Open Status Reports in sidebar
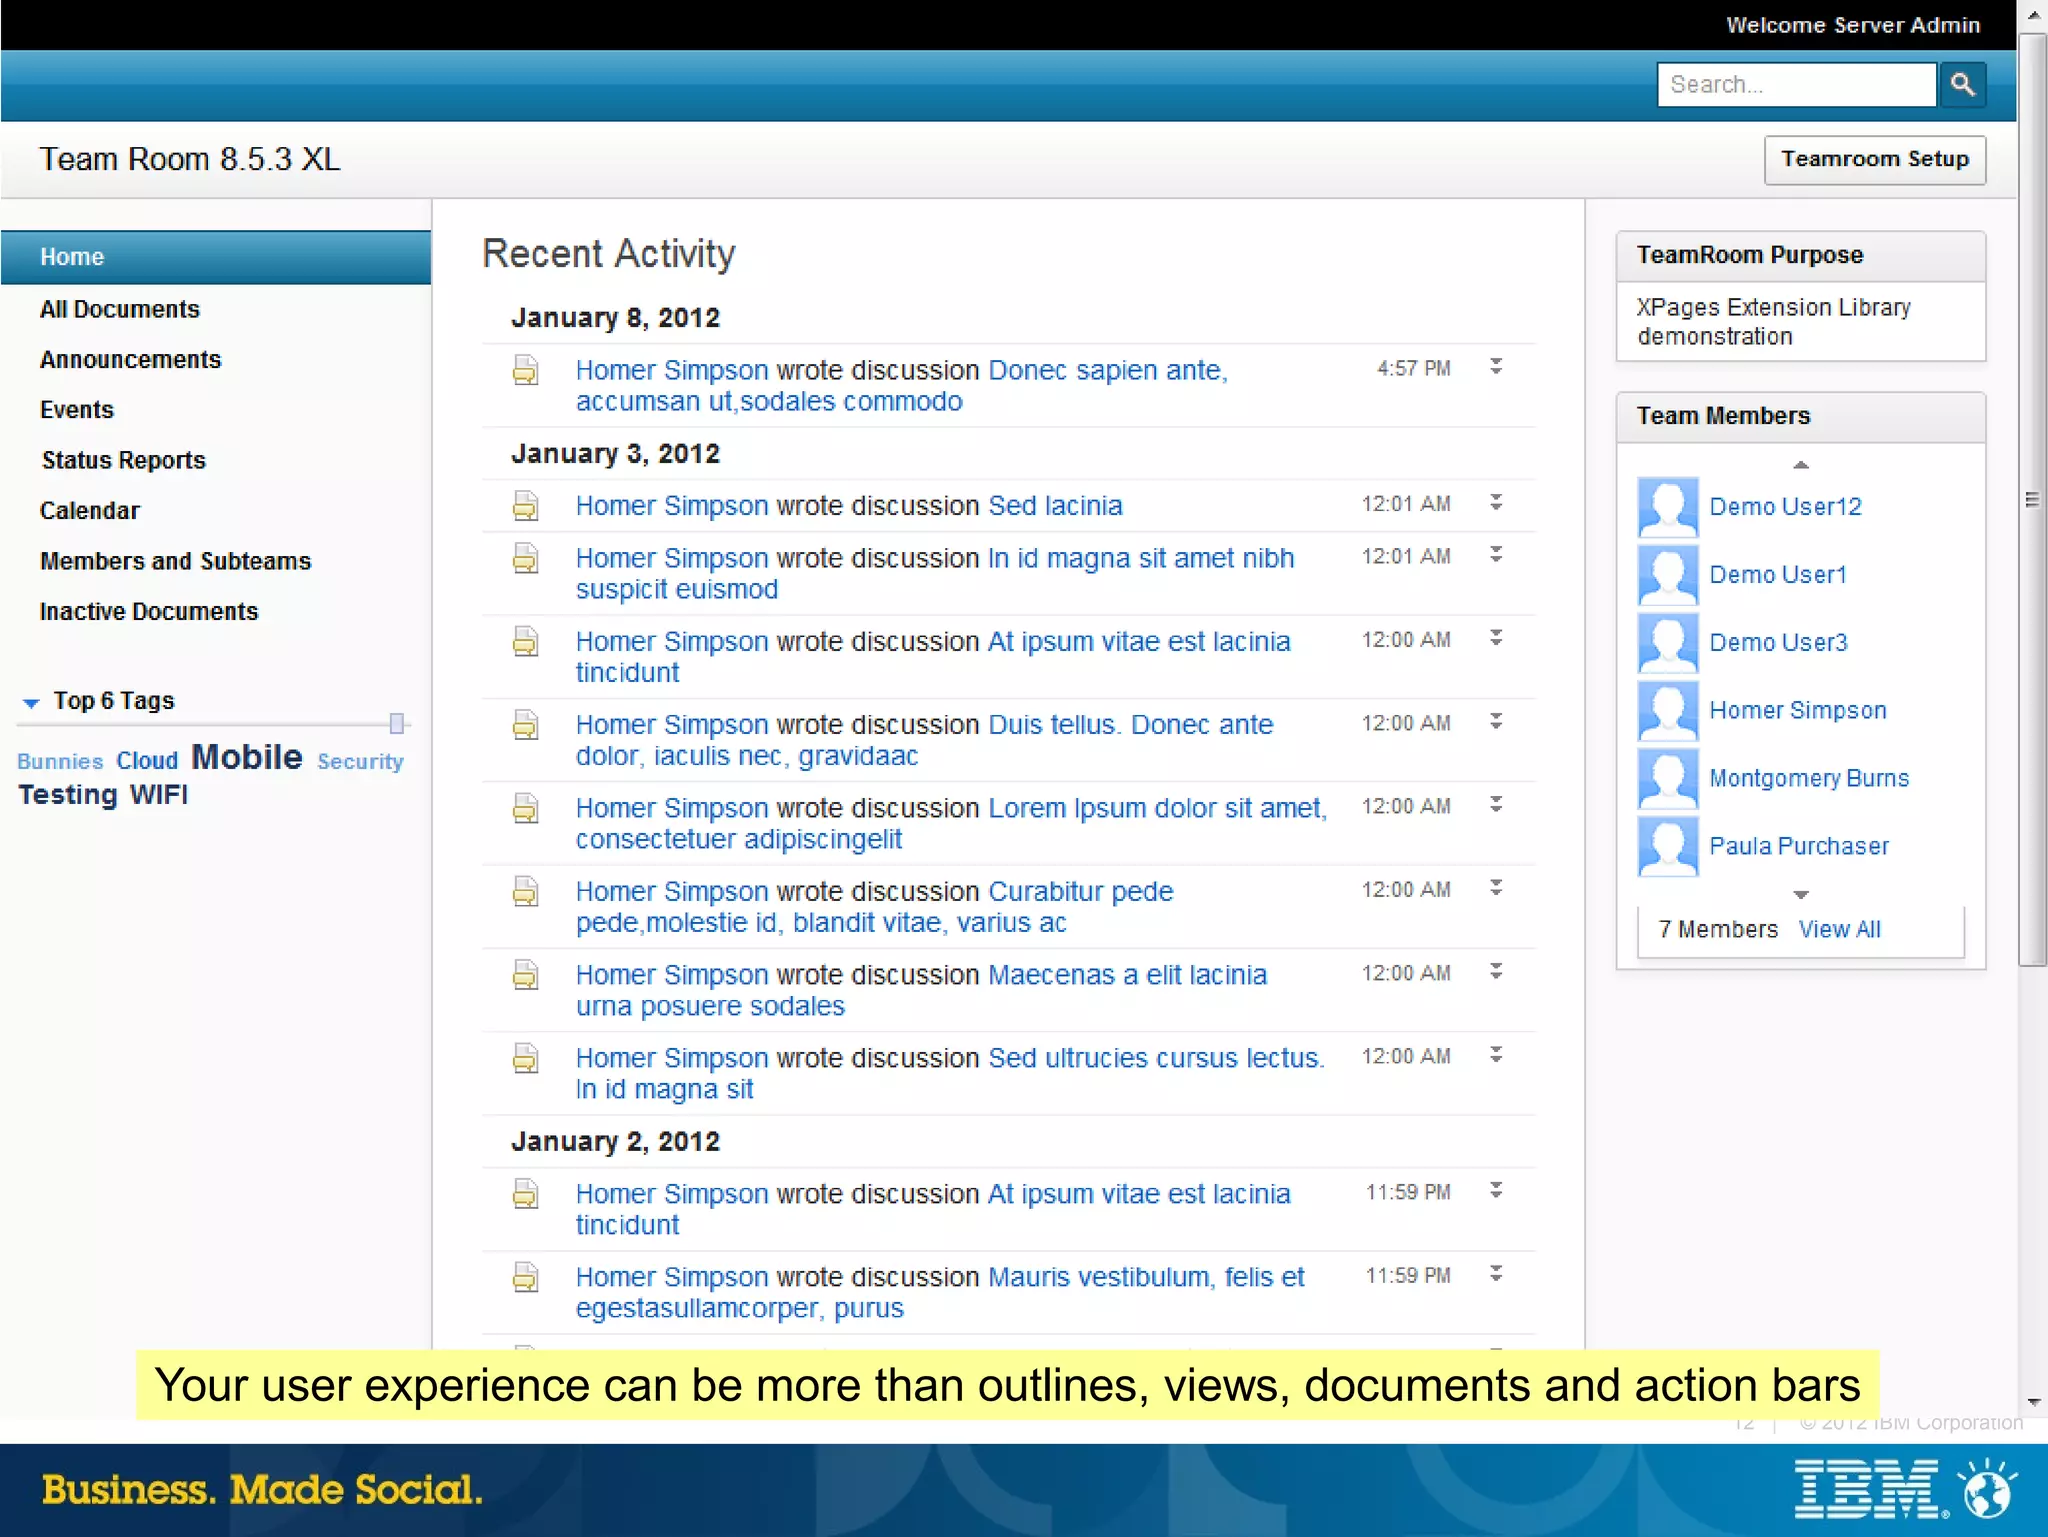The width and height of the screenshot is (2048, 1537). pyautogui.click(x=123, y=461)
